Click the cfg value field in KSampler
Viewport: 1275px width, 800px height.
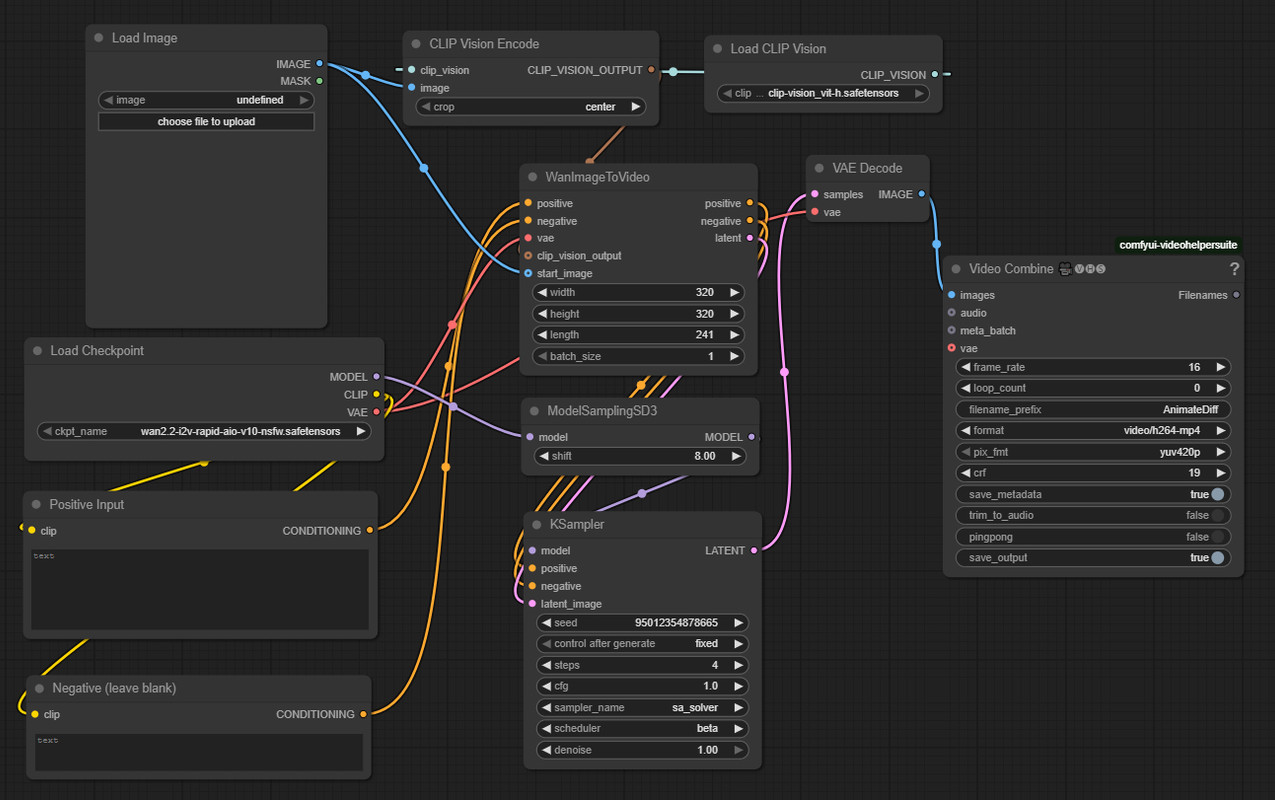pyautogui.click(x=642, y=686)
